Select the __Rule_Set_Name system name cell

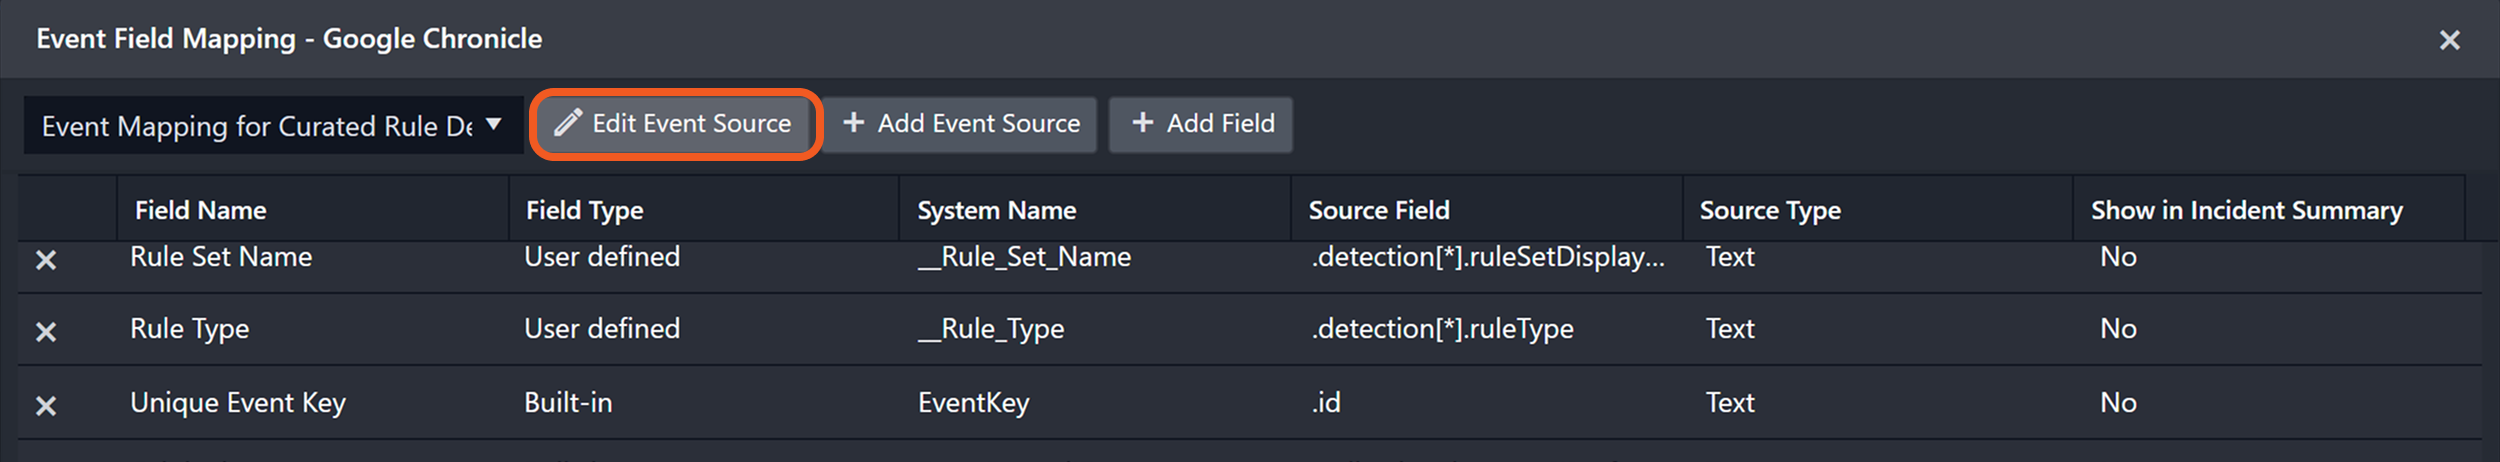1024,257
